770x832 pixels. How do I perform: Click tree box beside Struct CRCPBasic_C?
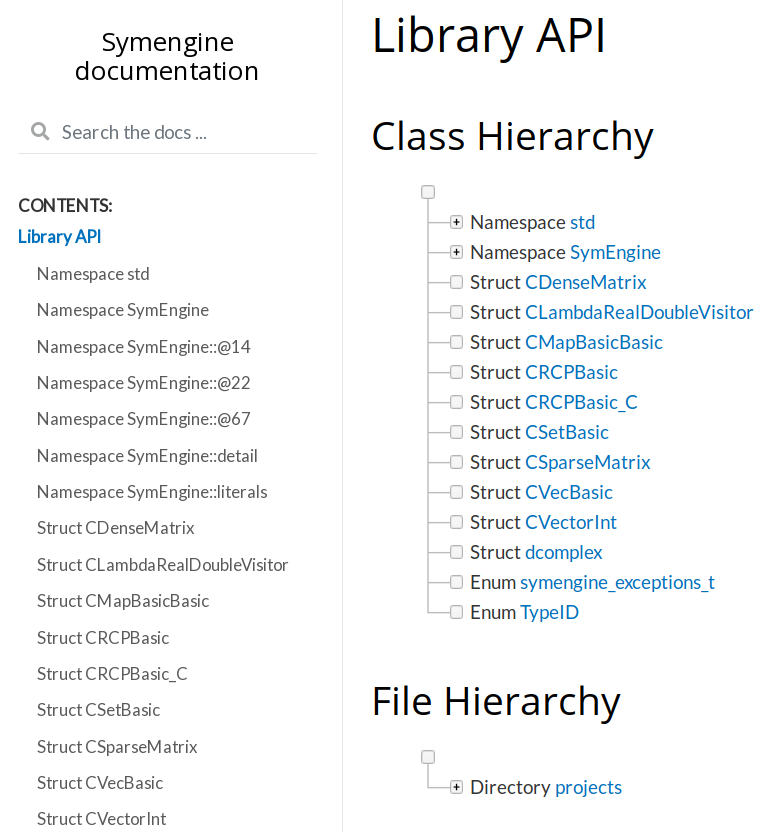[456, 402]
